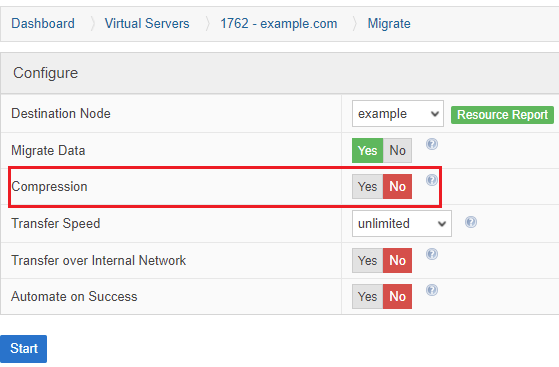This screenshot has width=559, height=367.
Task: Open help icon for Compression
Action: click(x=432, y=180)
